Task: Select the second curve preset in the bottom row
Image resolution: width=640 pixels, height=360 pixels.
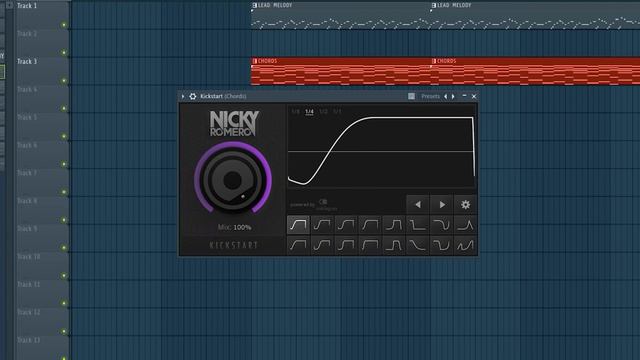Action: coord(322,245)
